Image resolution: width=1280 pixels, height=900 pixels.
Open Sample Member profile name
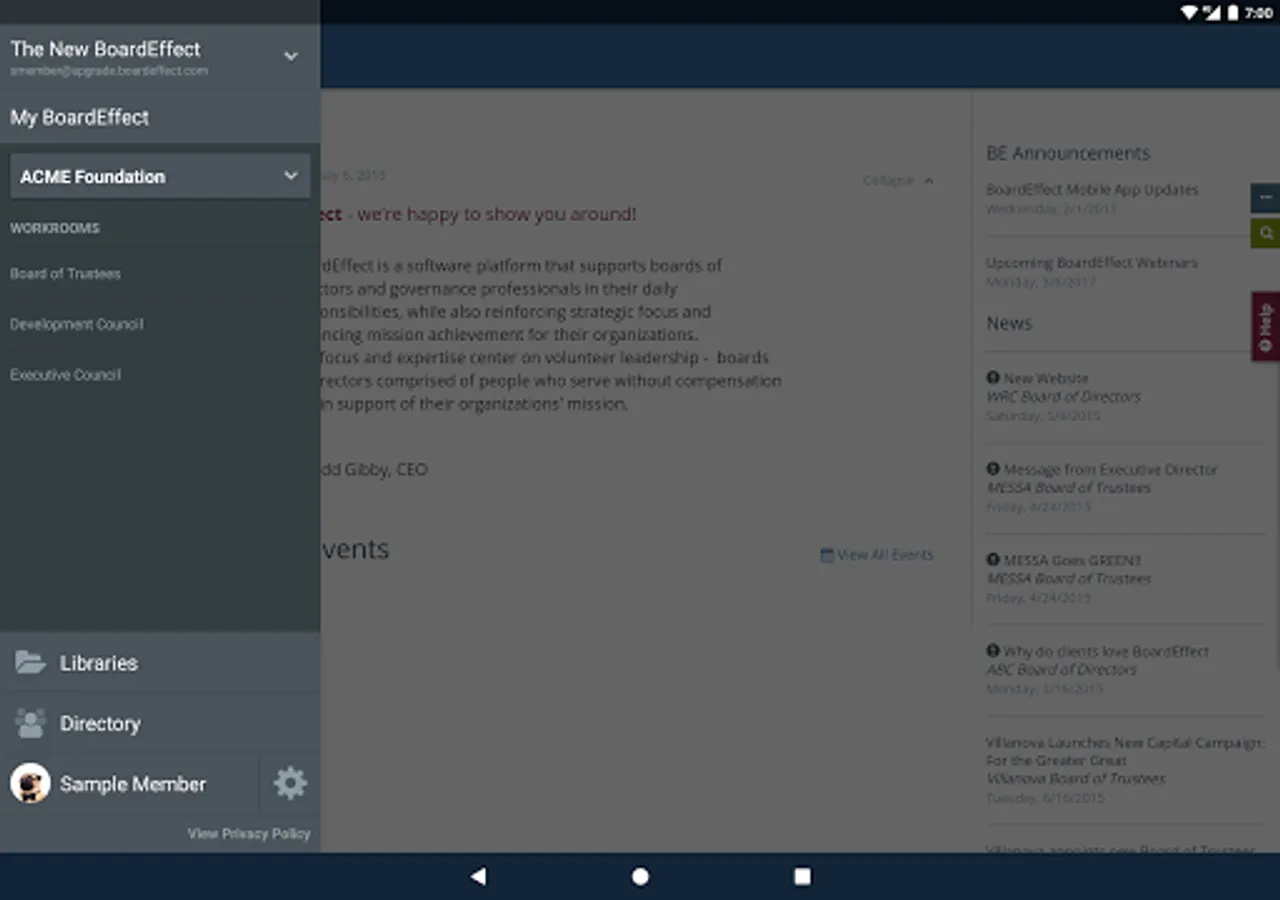133,784
